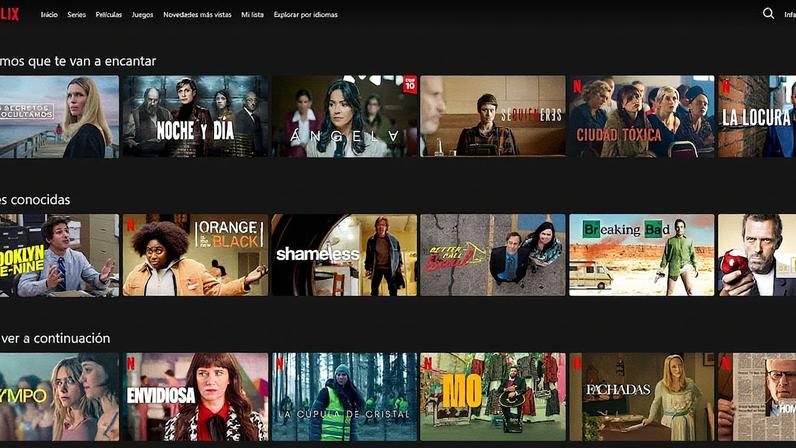Open Novedades más vistas

coord(197,15)
